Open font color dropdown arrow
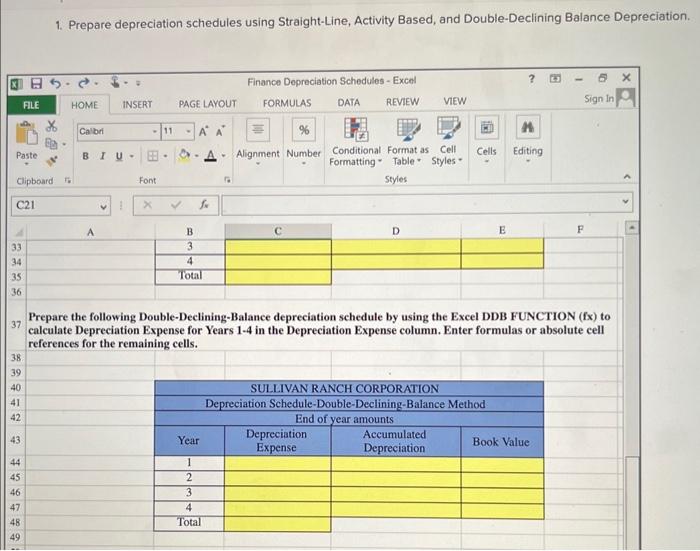This screenshot has width=700, height=551. point(223,156)
